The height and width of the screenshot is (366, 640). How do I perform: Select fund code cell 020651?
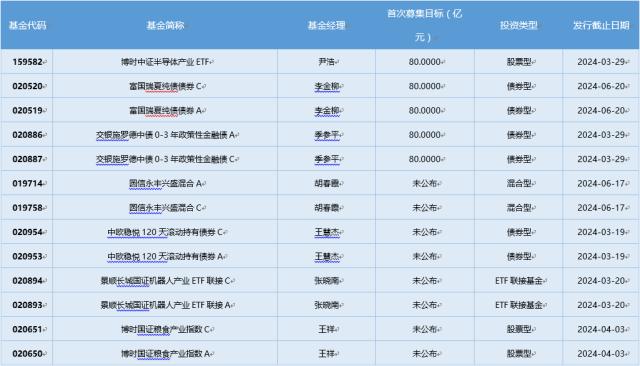pos(27,329)
